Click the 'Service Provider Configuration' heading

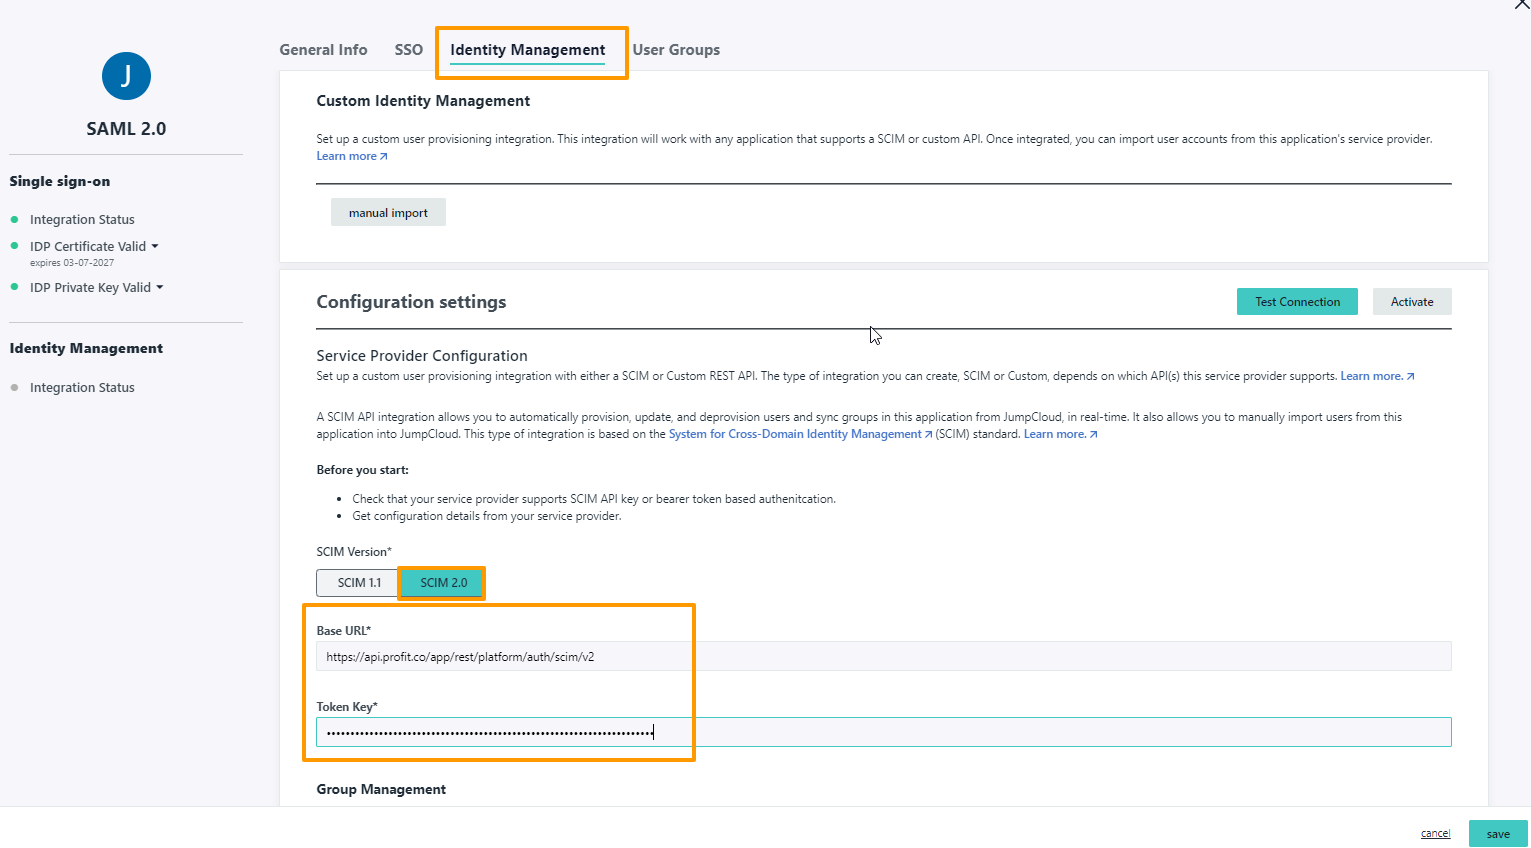422,356
